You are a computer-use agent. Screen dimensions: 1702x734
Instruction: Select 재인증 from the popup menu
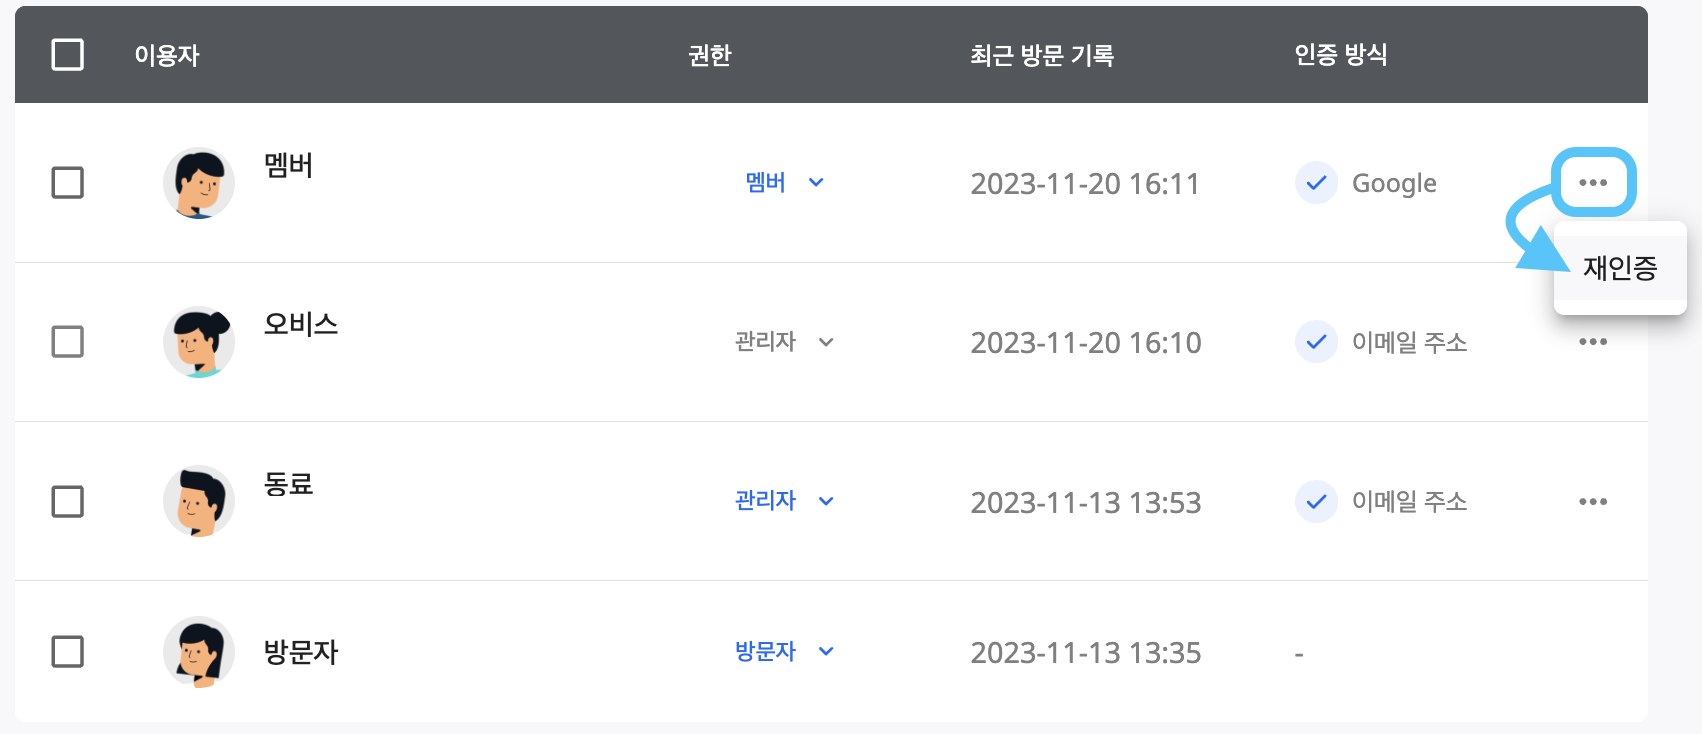click(1620, 268)
